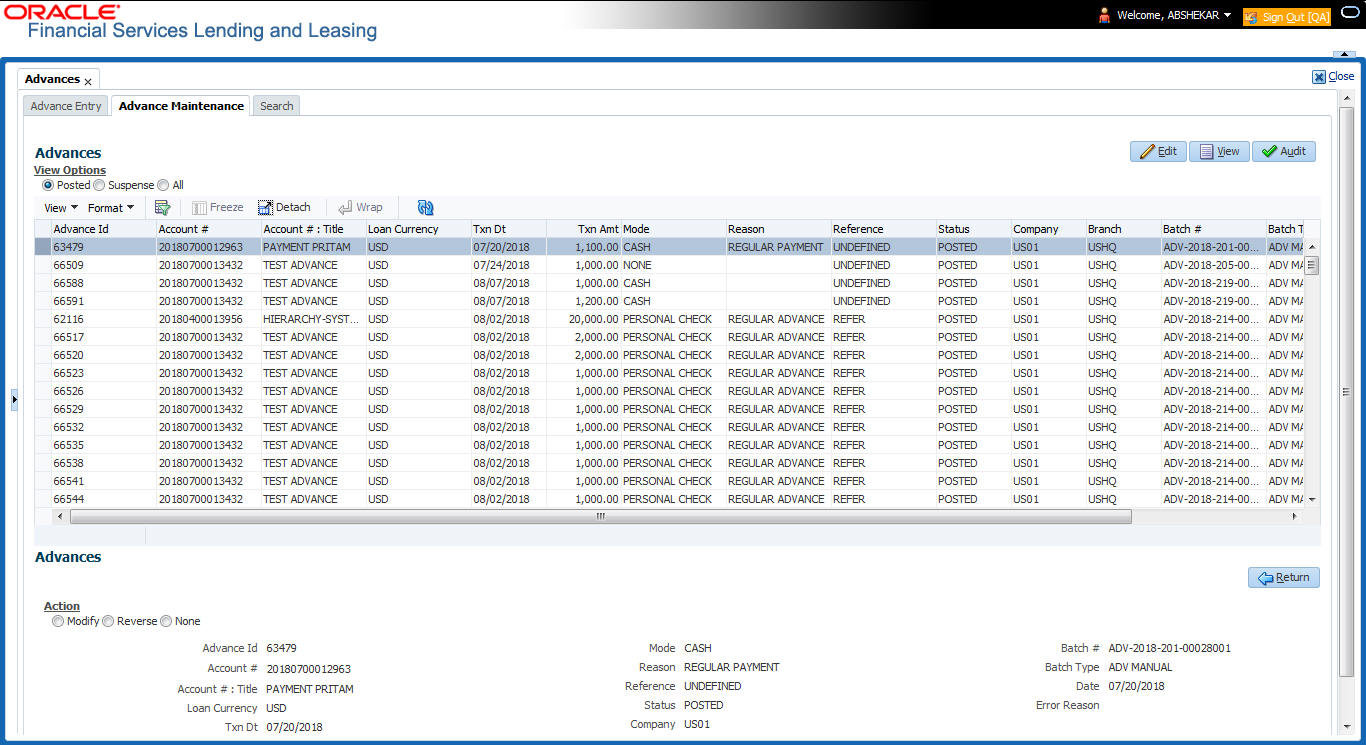Select the Suspense view option
1366x745 pixels.
coord(100,185)
